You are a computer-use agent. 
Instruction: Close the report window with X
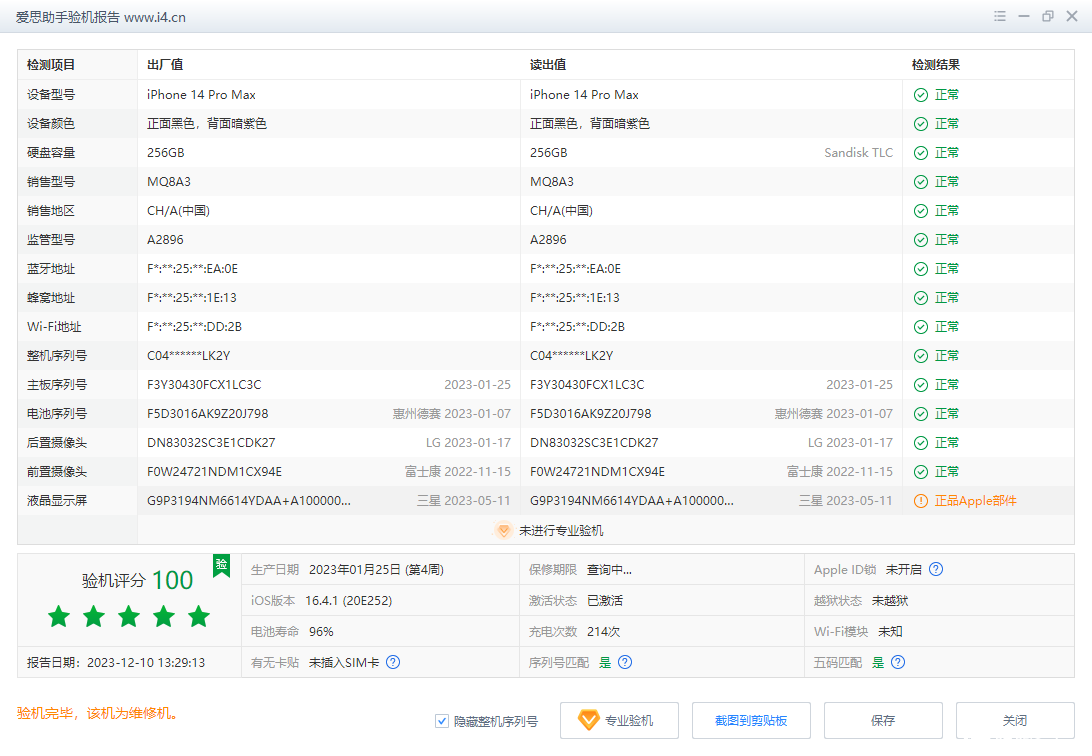[1072, 16]
